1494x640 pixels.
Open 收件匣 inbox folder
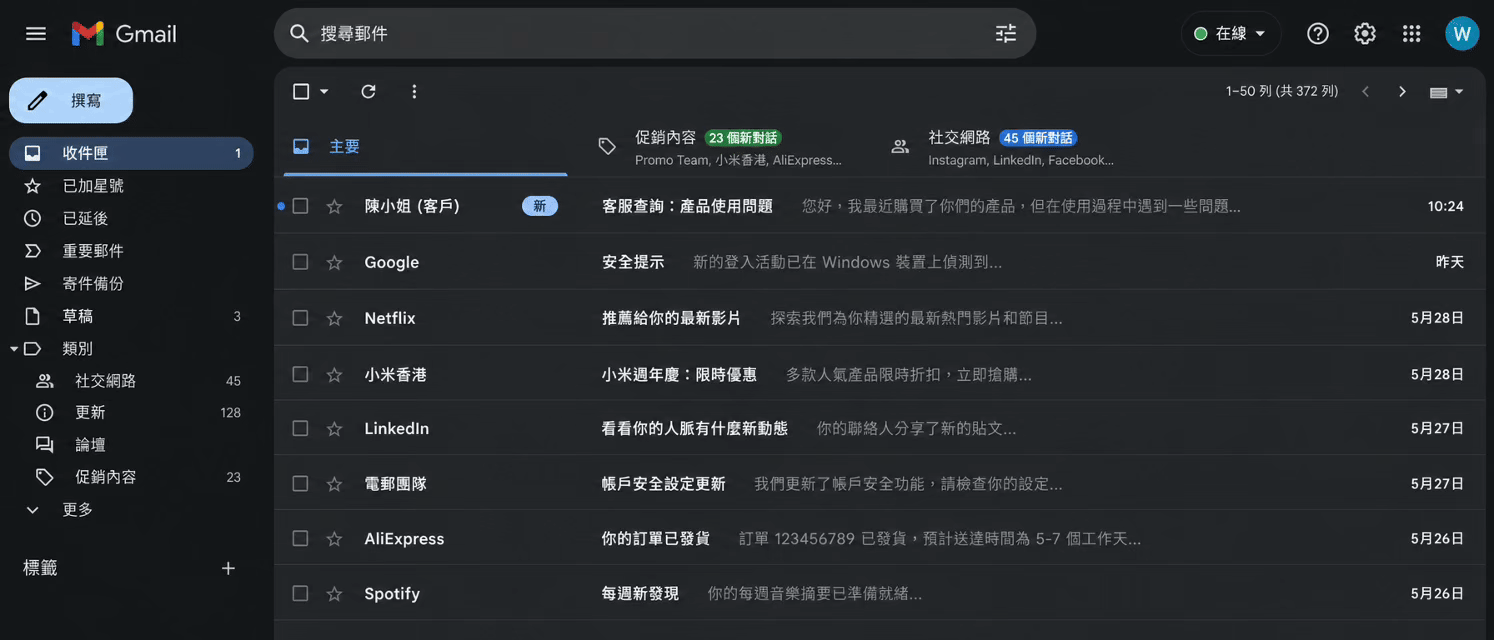131,153
